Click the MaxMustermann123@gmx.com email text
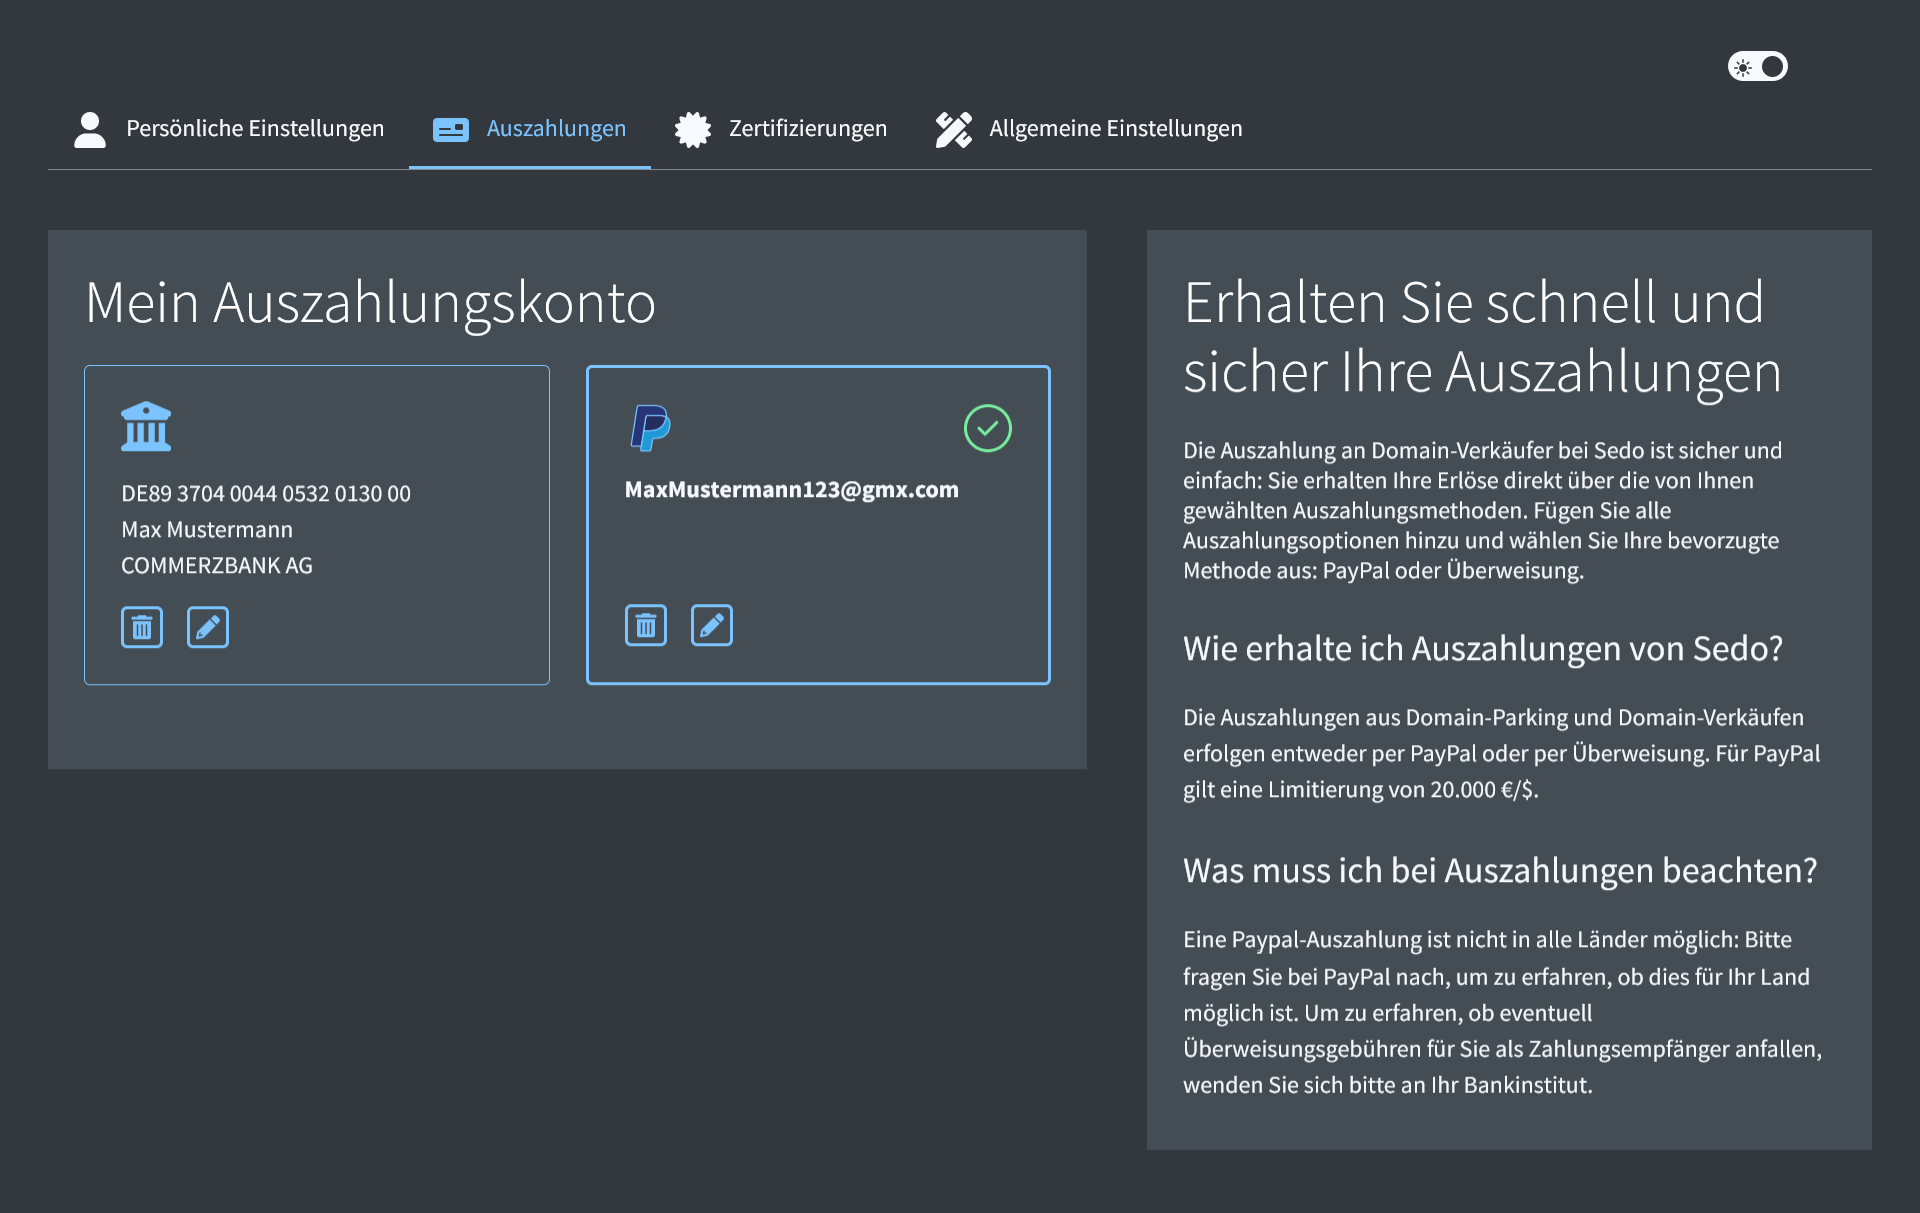Image resolution: width=1920 pixels, height=1213 pixels. tap(791, 490)
